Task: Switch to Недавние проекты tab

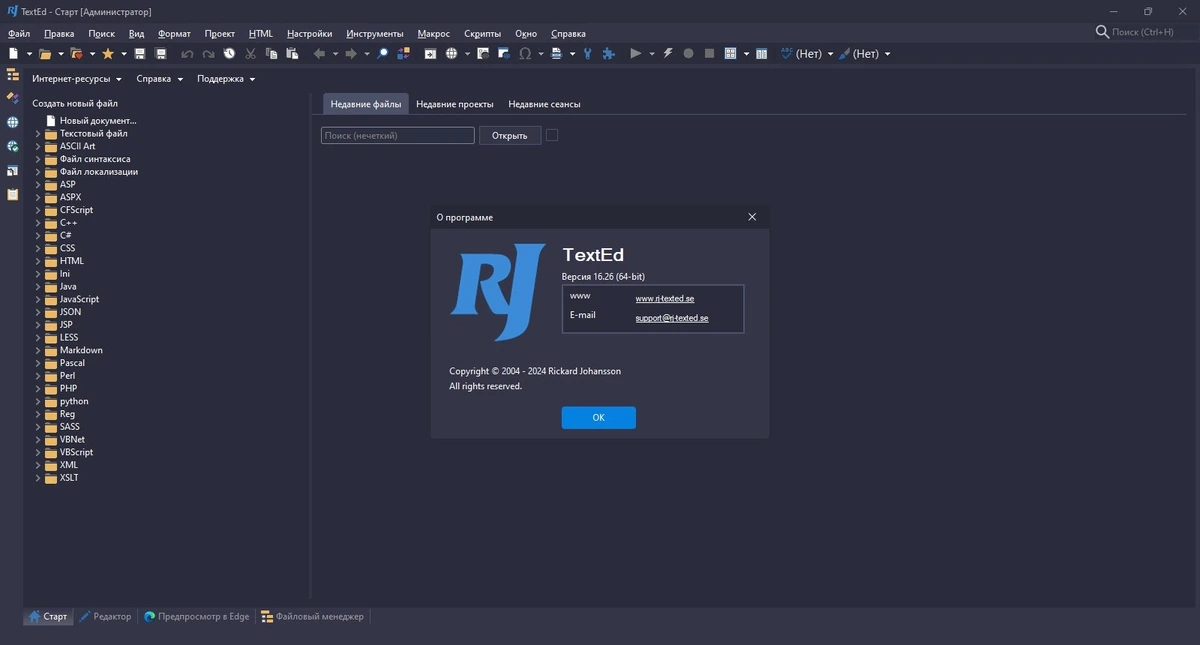Action: click(x=455, y=104)
